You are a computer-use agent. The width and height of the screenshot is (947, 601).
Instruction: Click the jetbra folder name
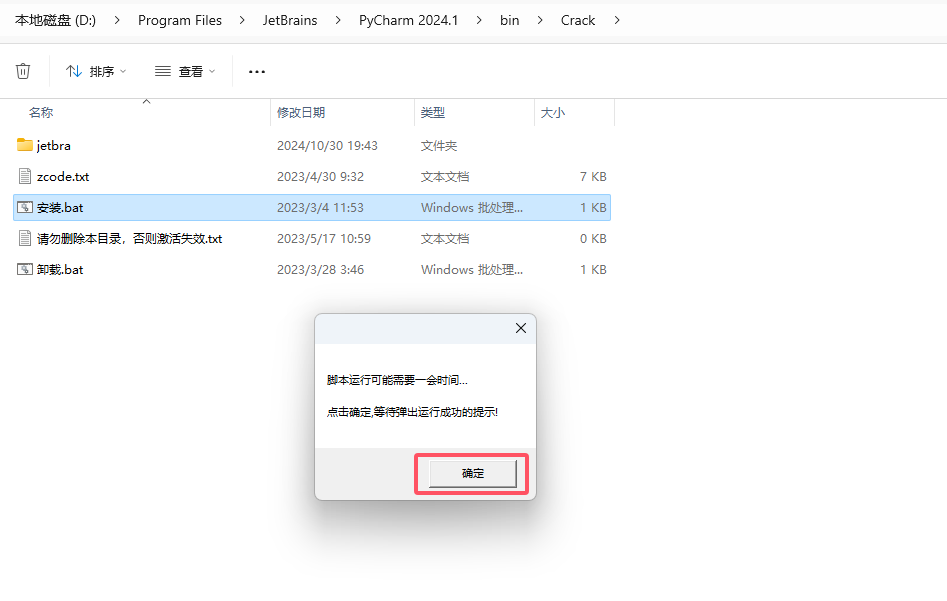[x=54, y=146]
